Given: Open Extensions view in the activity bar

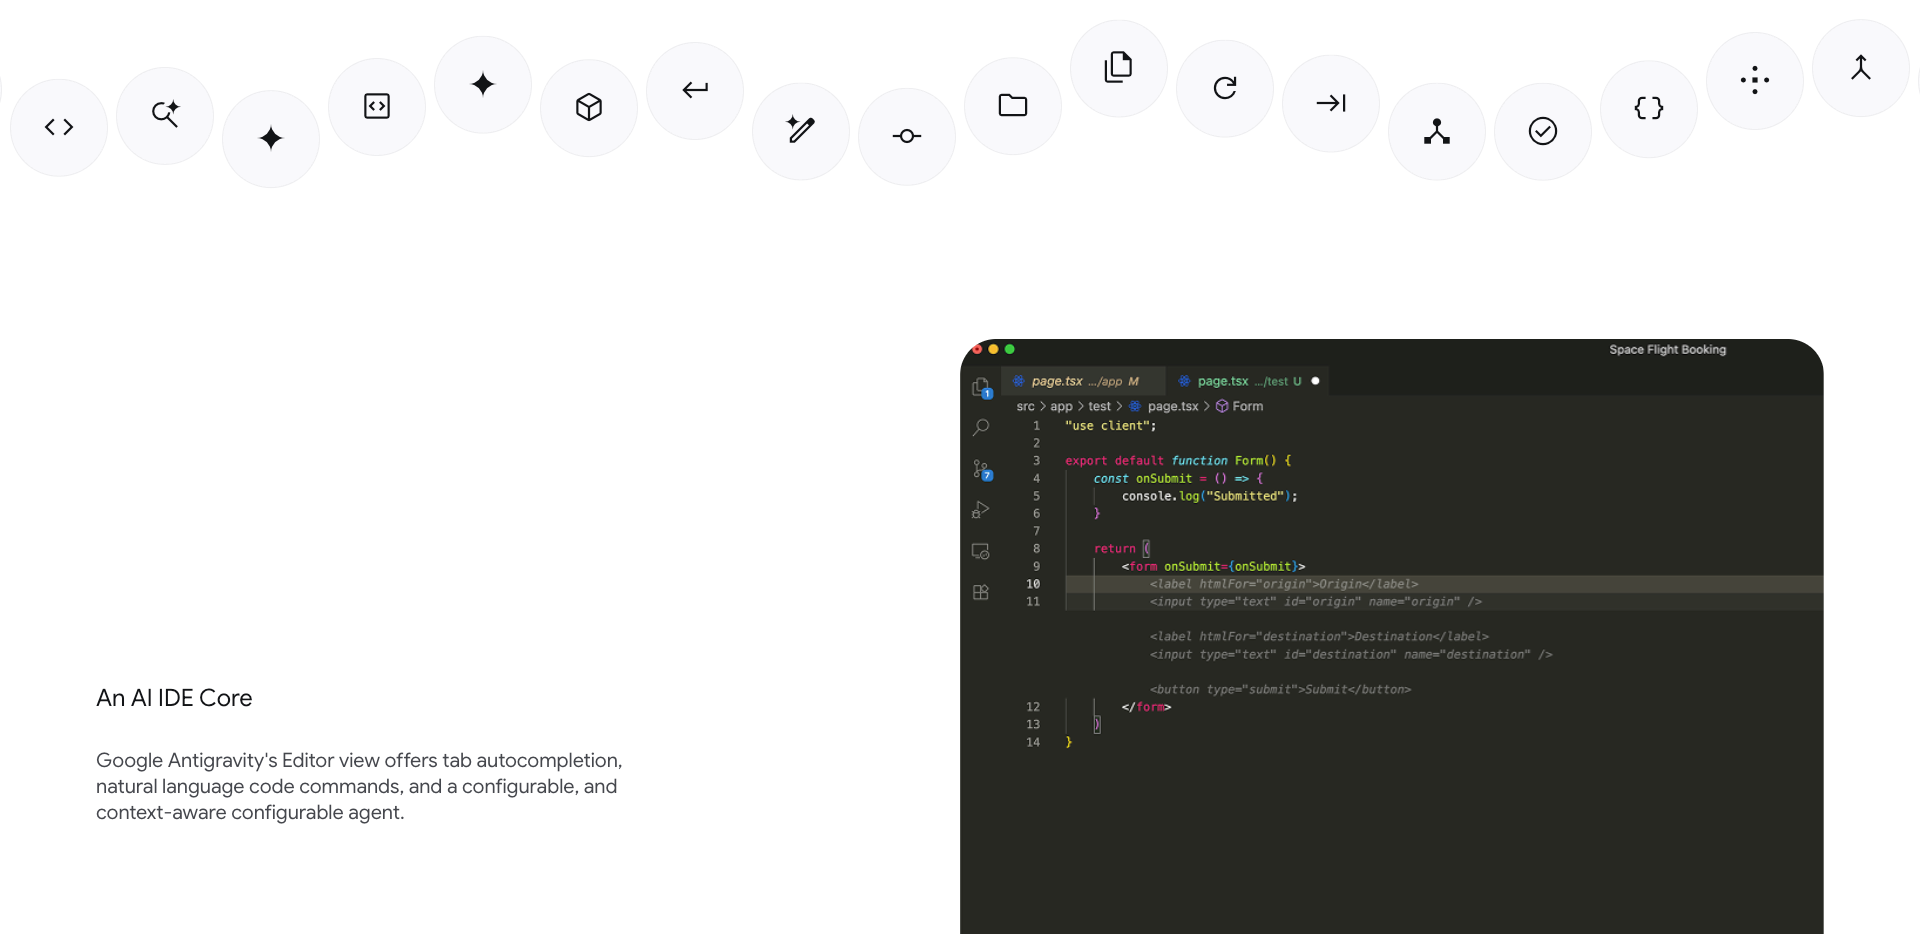Looking at the screenshot, I should [x=981, y=592].
